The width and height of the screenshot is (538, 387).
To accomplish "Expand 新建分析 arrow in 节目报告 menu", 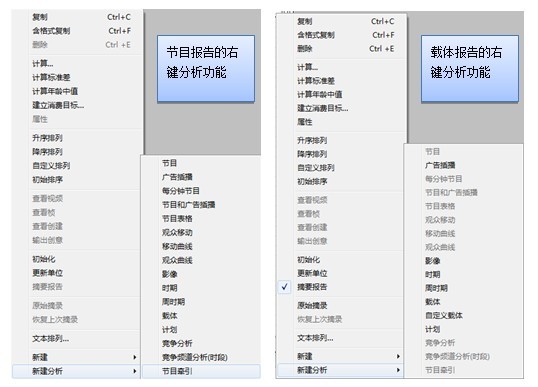I will coord(135,371).
